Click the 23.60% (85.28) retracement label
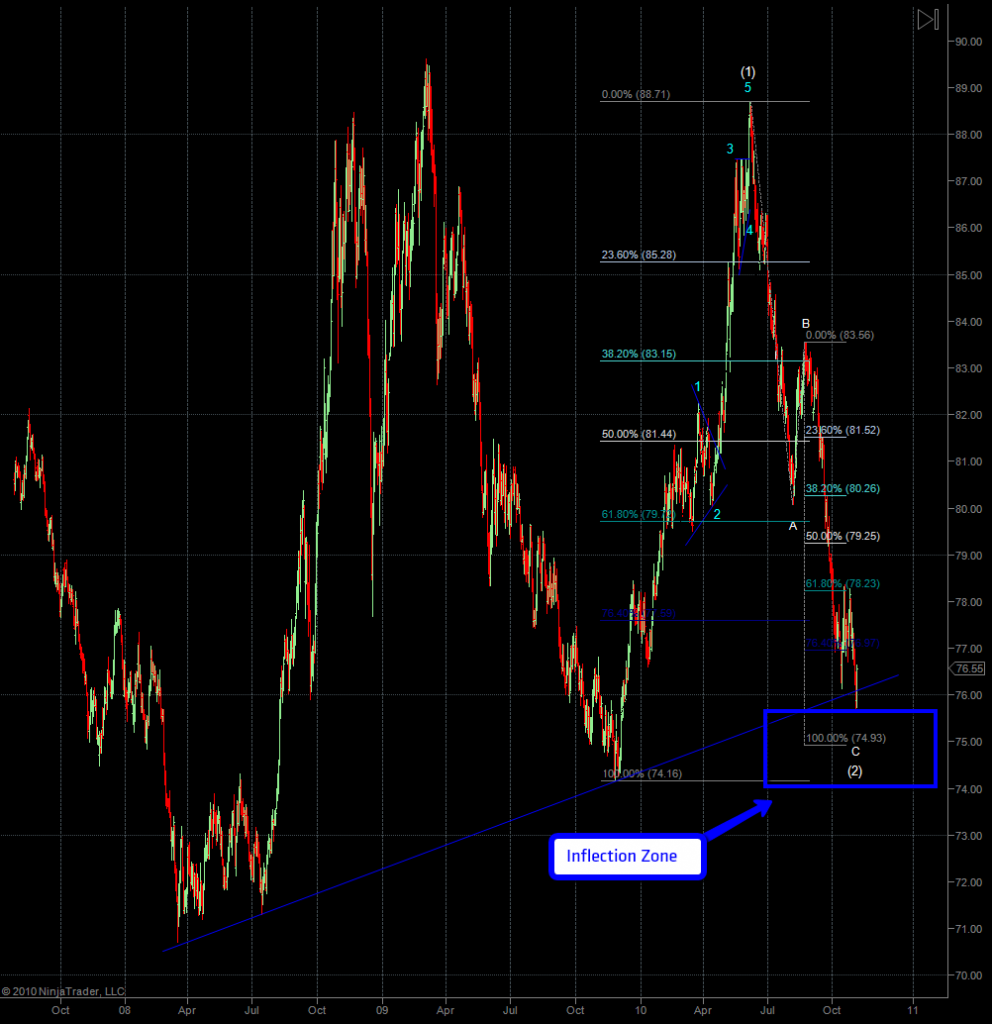 pyautogui.click(x=638, y=255)
